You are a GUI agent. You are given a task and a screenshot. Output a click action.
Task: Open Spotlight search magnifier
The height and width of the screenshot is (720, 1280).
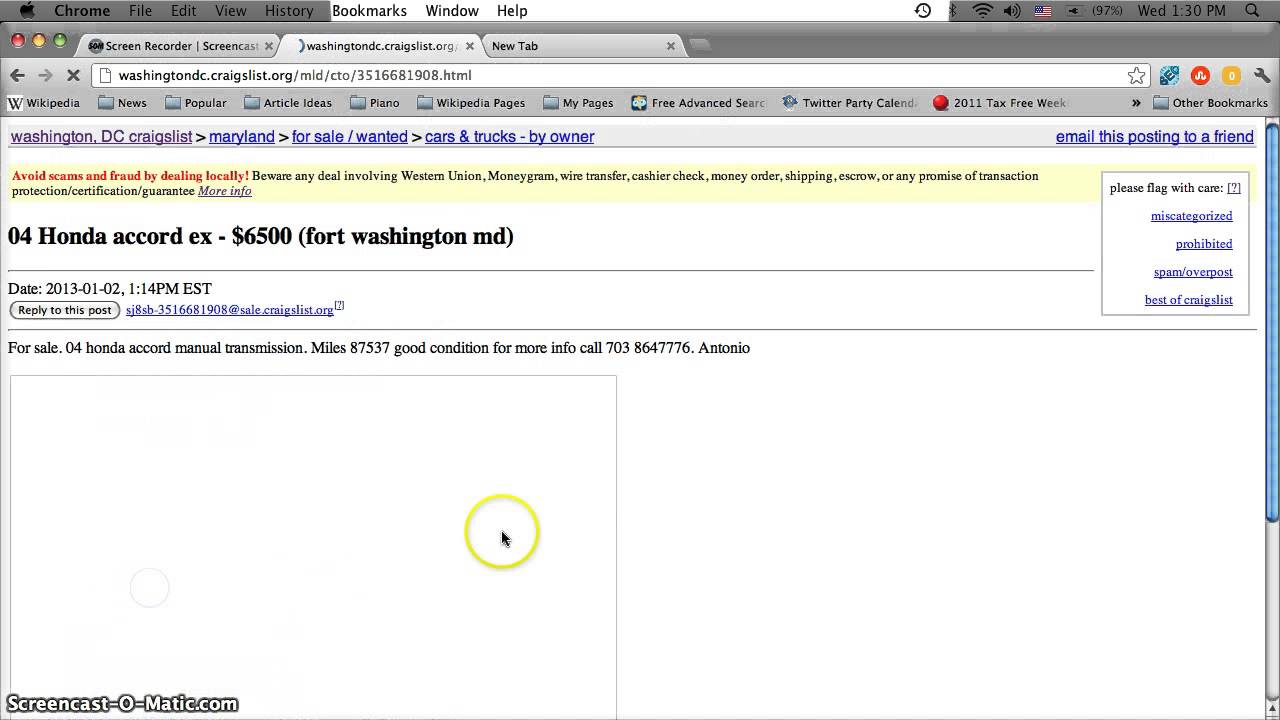point(1251,11)
